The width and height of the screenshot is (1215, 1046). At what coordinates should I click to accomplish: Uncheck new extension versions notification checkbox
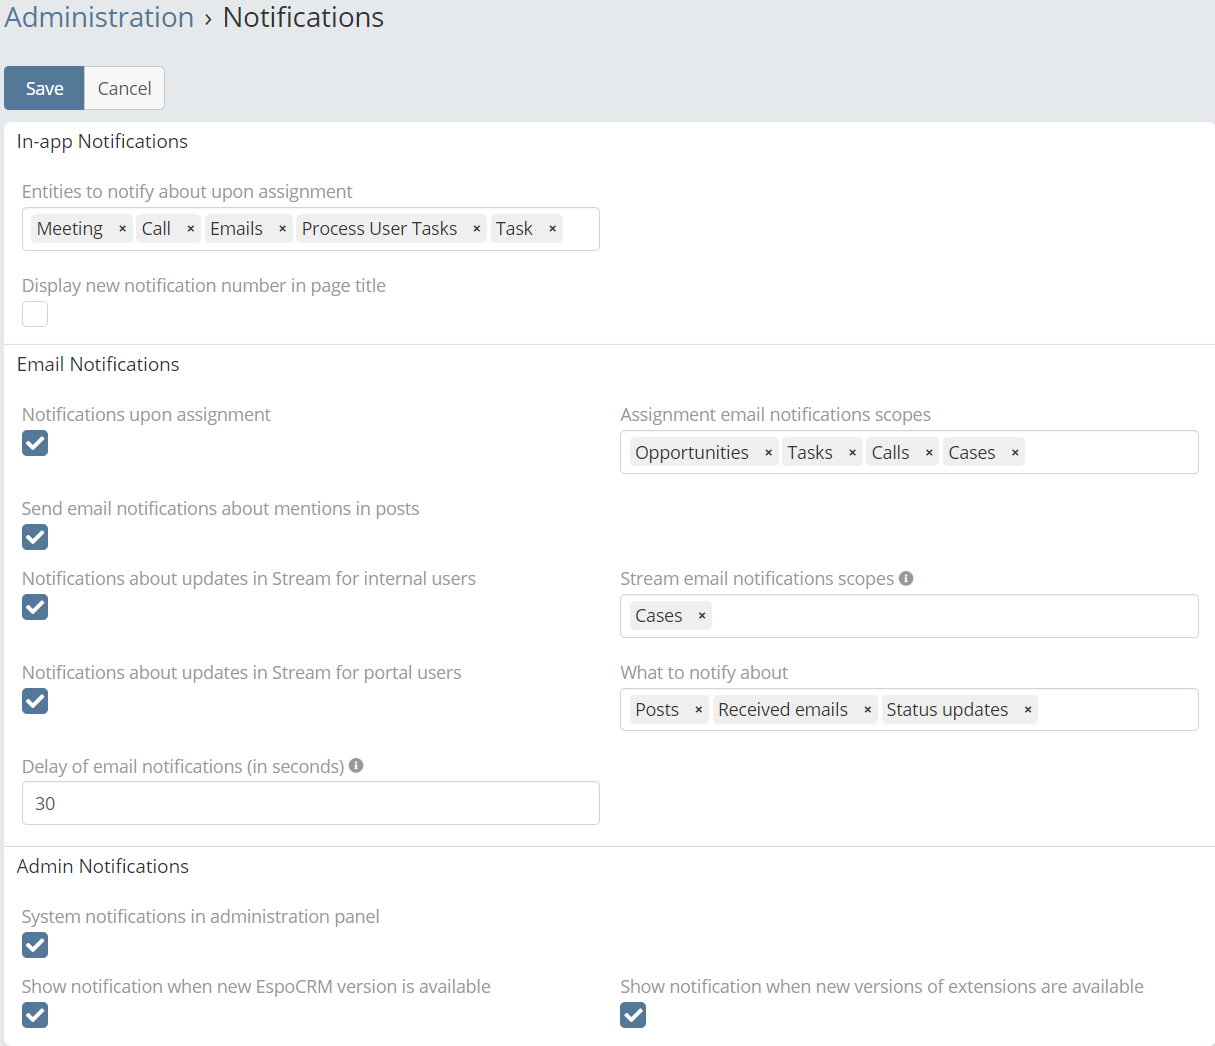coord(633,1015)
